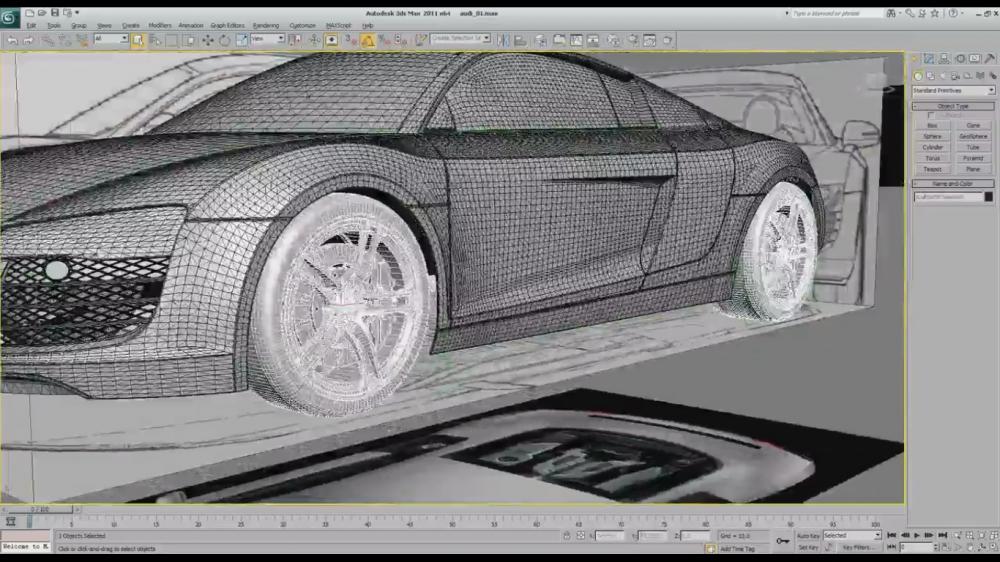This screenshot has width=1000, height=562.
Task: Open the Rendering menu
Action: [266, 25]
